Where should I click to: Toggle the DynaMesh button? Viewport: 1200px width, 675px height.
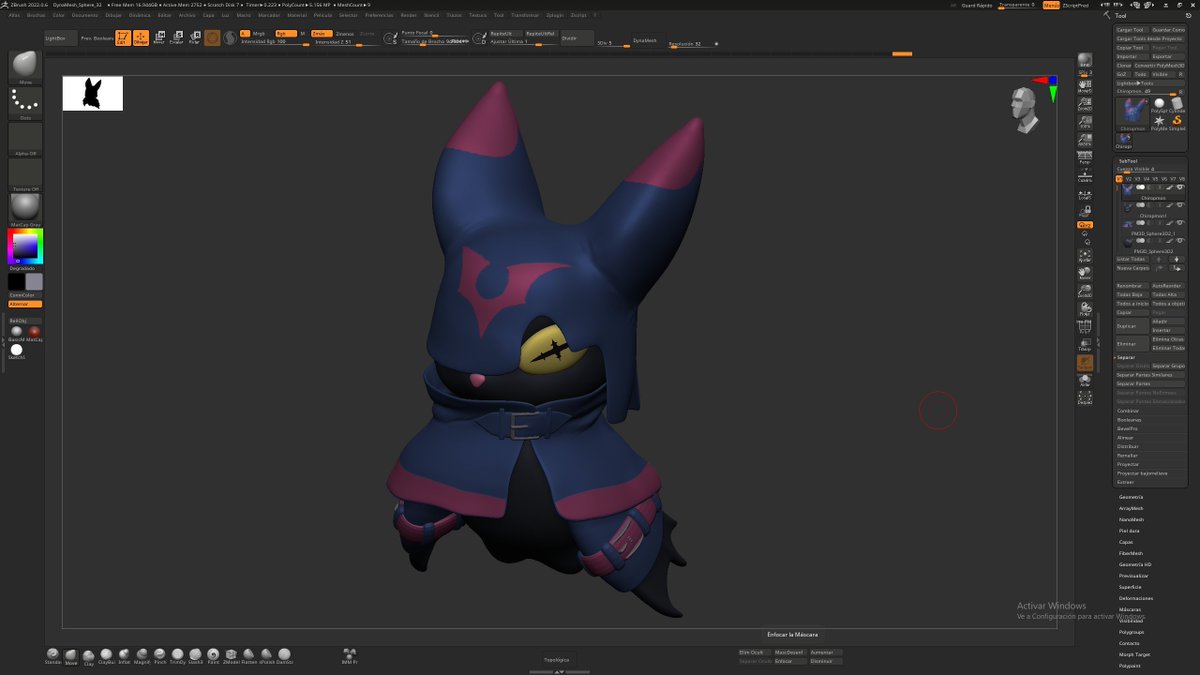tap(645, 40)
